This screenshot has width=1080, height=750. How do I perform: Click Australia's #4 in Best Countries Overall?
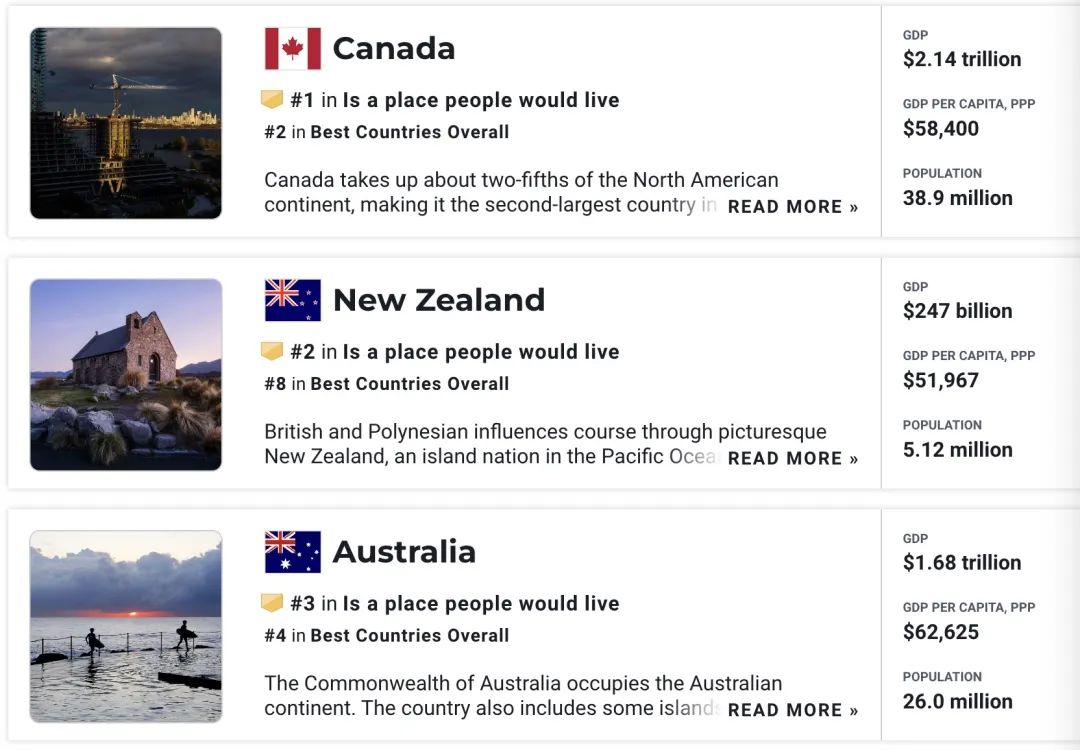pyautogui.click(x=386, y=636)
